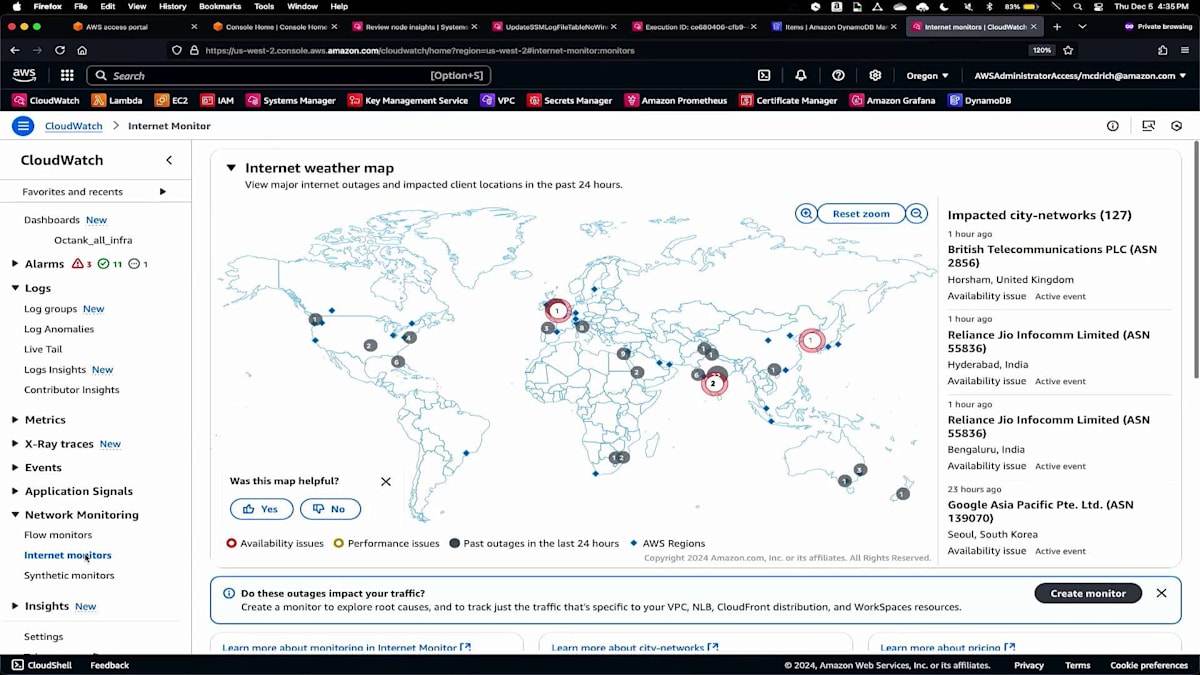The image size is (1200, 675).
Task: Open the DynamoDB bookmark shortcut
Action: point(979,100)
